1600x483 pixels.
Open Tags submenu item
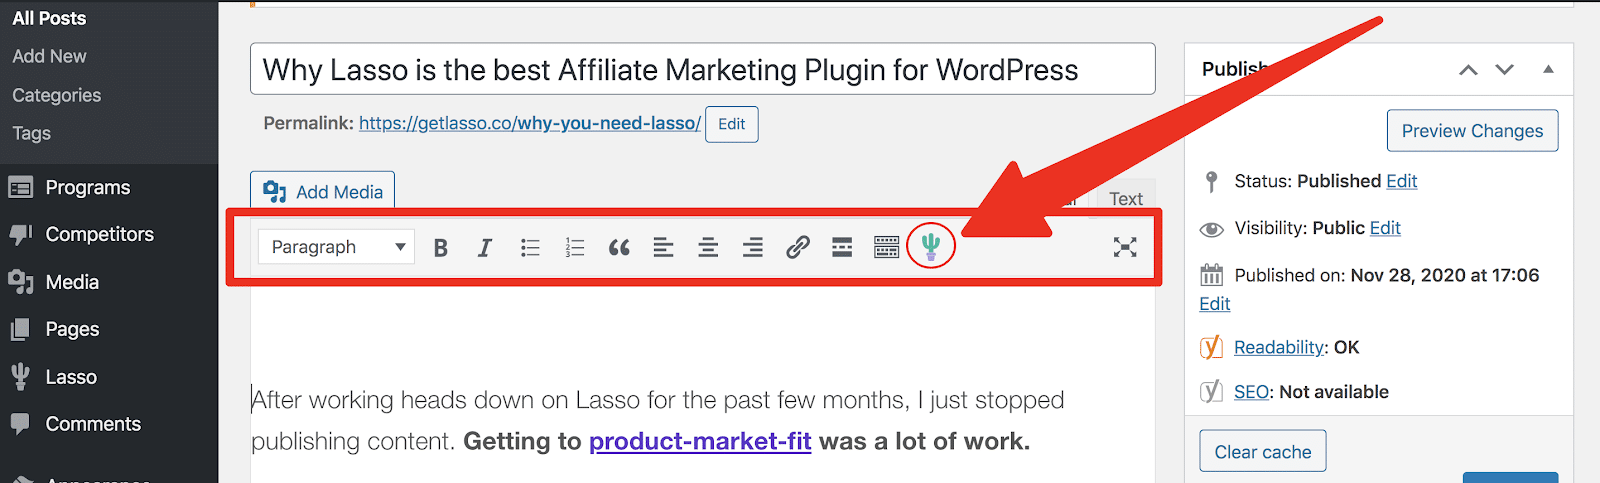(31, 133)
